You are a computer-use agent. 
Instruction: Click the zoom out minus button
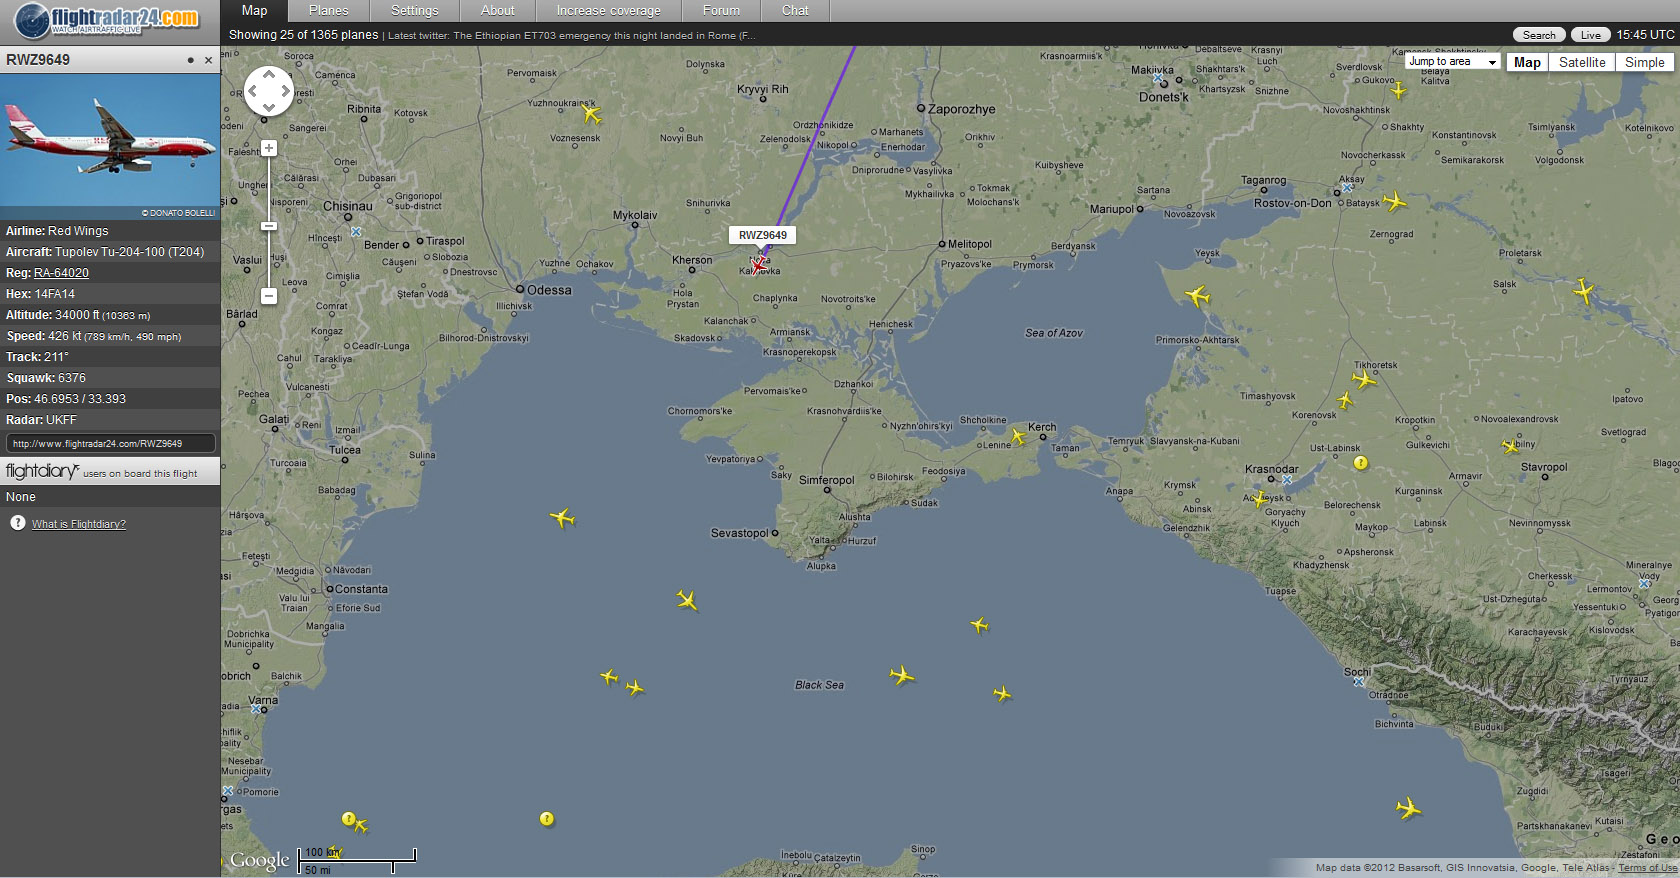coord(268,296)
